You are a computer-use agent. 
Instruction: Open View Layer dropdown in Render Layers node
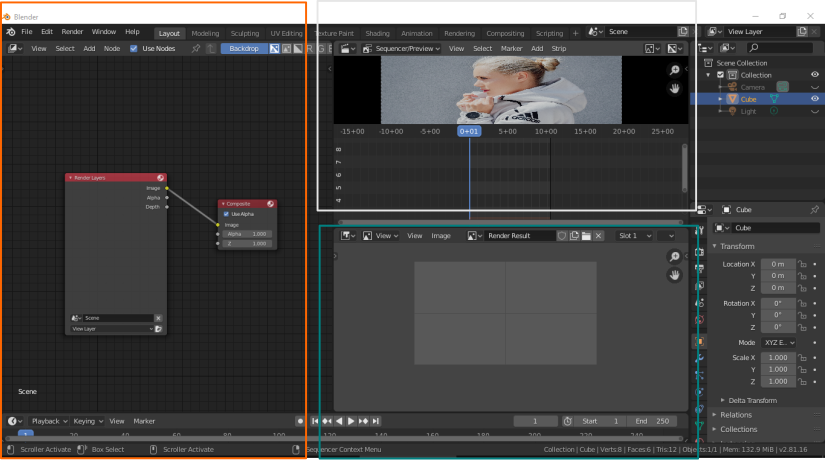point(112,329)
